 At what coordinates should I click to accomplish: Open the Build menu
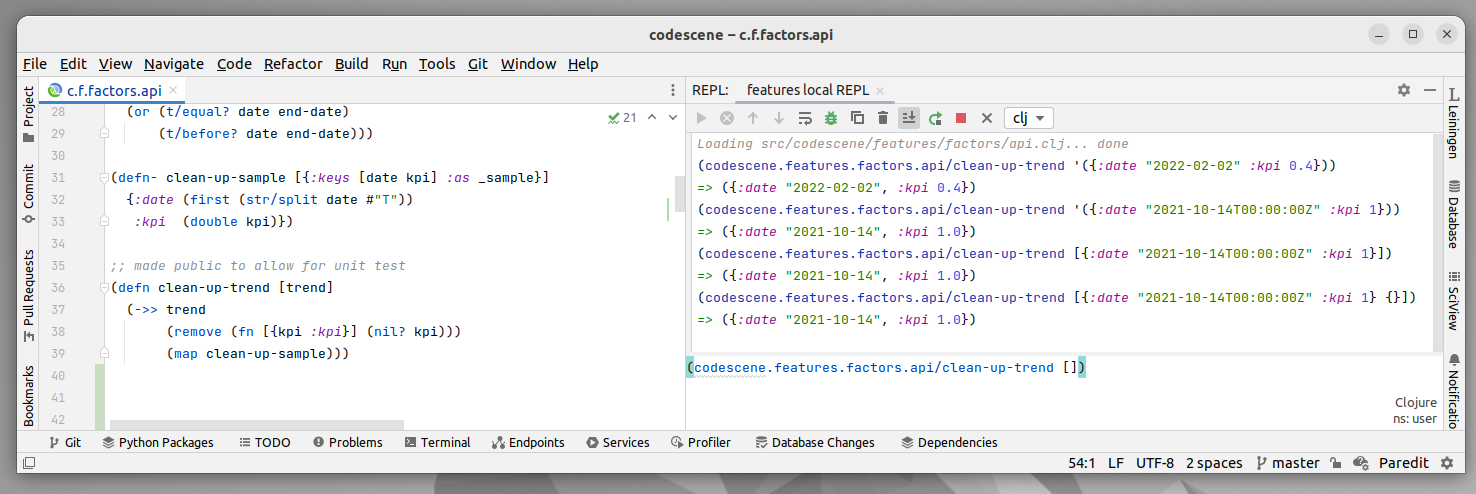point(352,64)
